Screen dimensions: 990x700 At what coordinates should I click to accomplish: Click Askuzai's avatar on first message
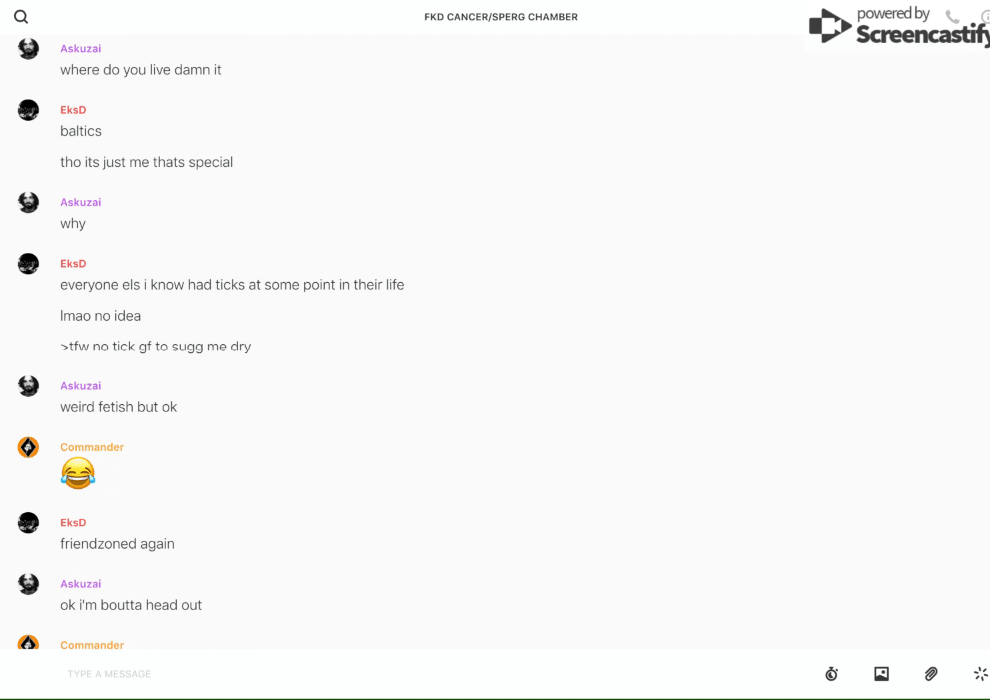[28, 49]
